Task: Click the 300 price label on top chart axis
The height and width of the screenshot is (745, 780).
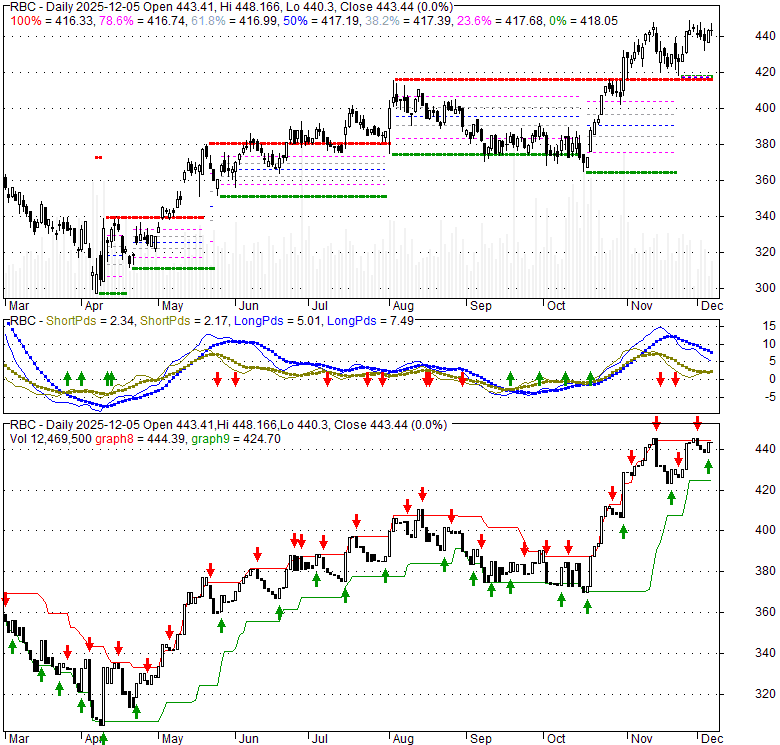Action: click(765, 287)
